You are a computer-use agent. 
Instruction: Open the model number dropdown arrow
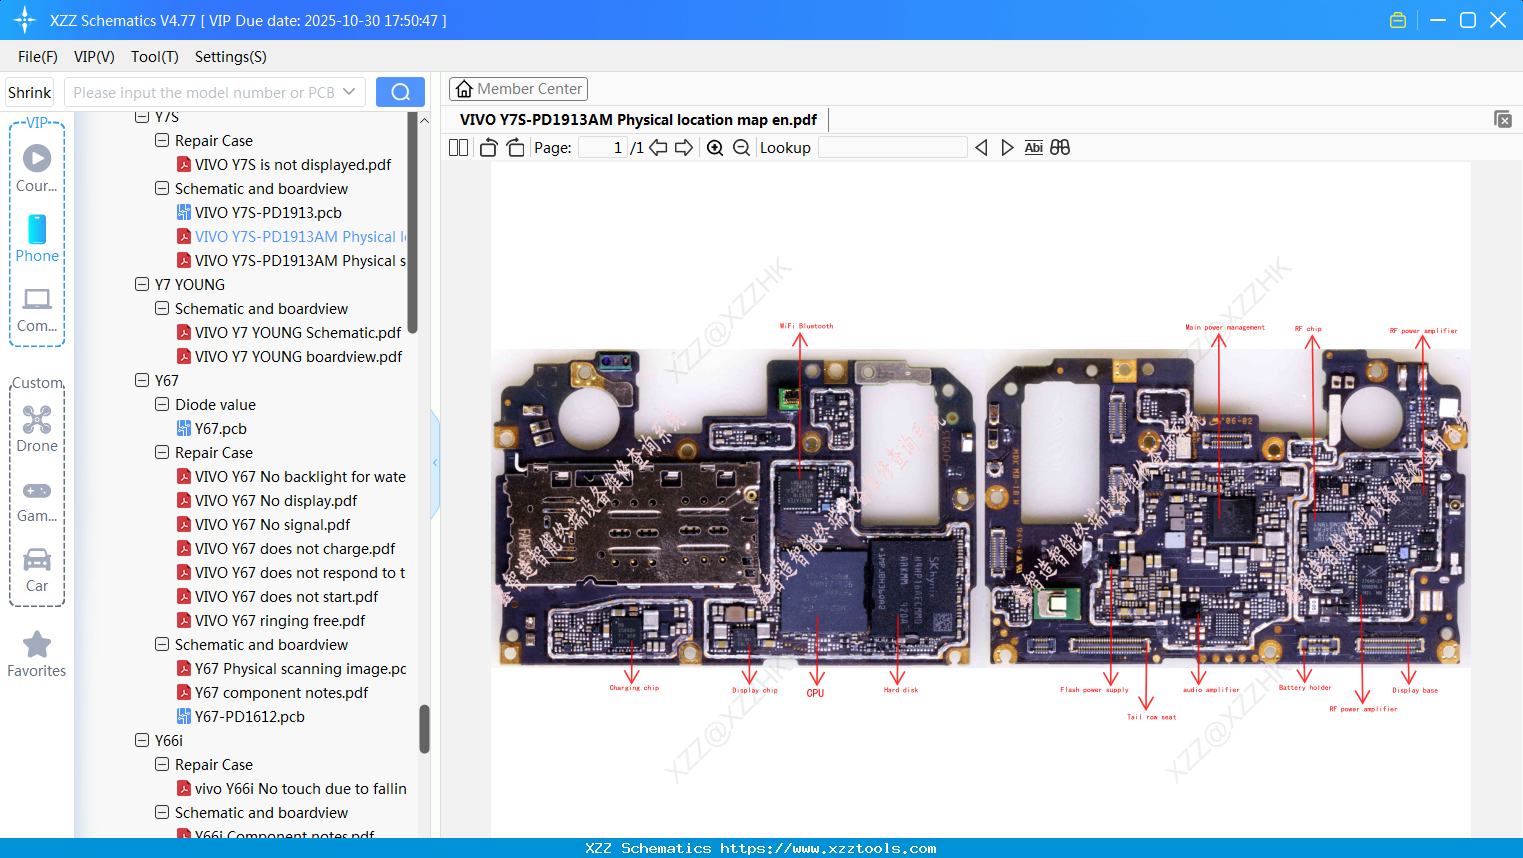349,92
